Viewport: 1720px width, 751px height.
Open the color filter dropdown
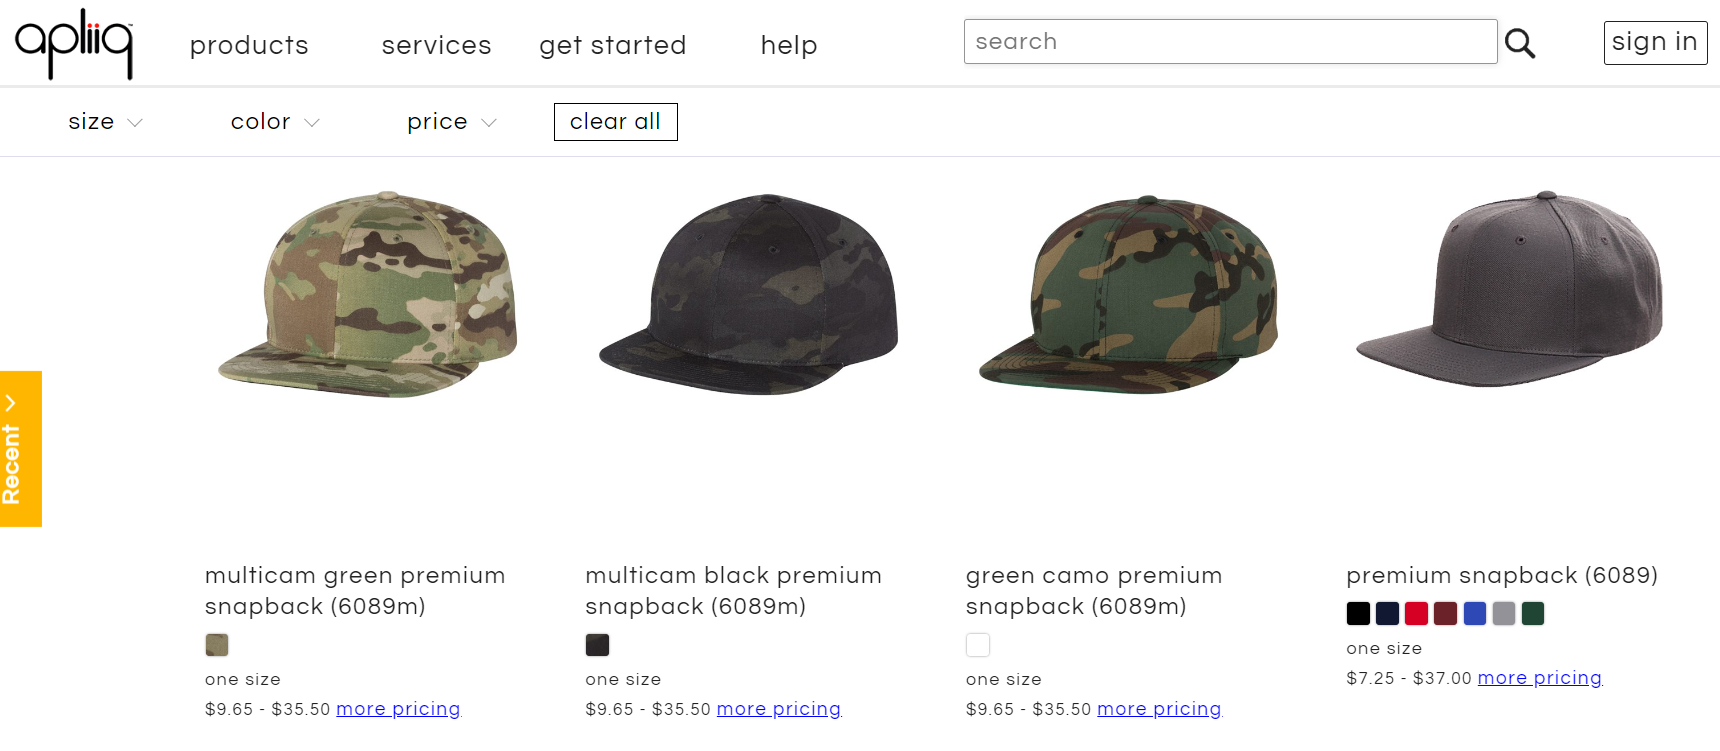click(273, 121)
